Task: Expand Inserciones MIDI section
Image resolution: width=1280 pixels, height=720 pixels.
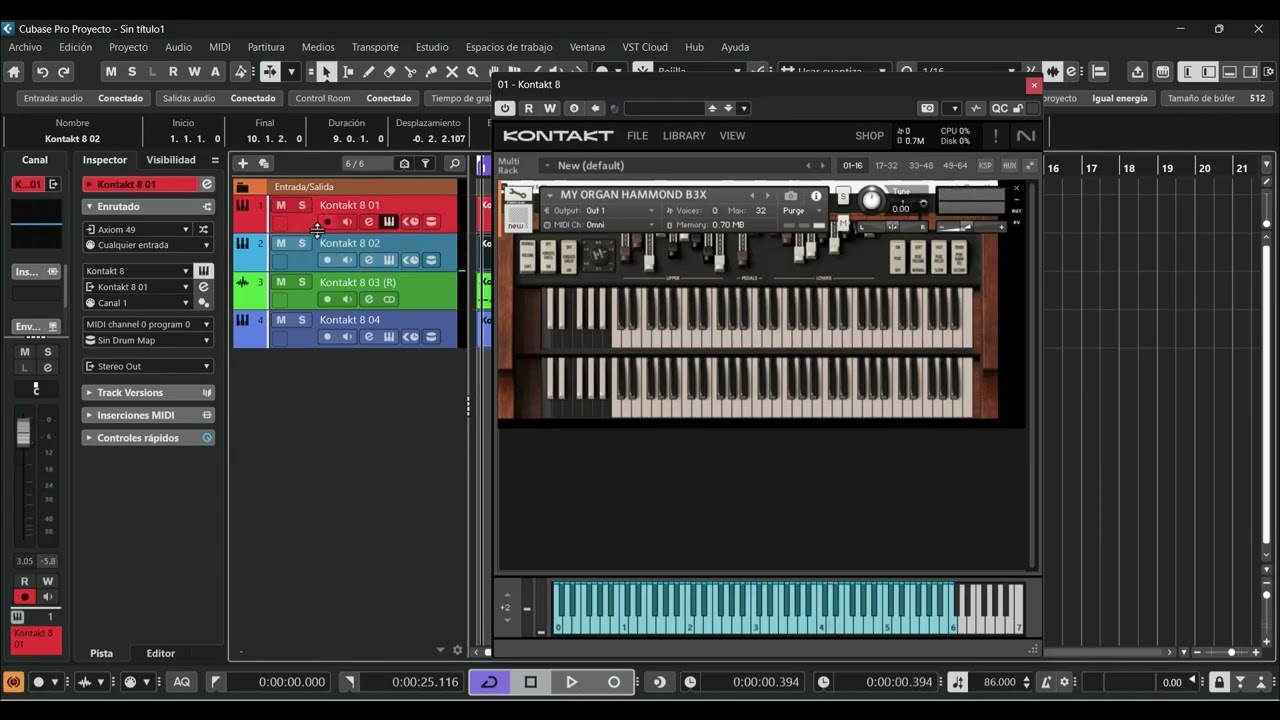Action: pos(148,415)
